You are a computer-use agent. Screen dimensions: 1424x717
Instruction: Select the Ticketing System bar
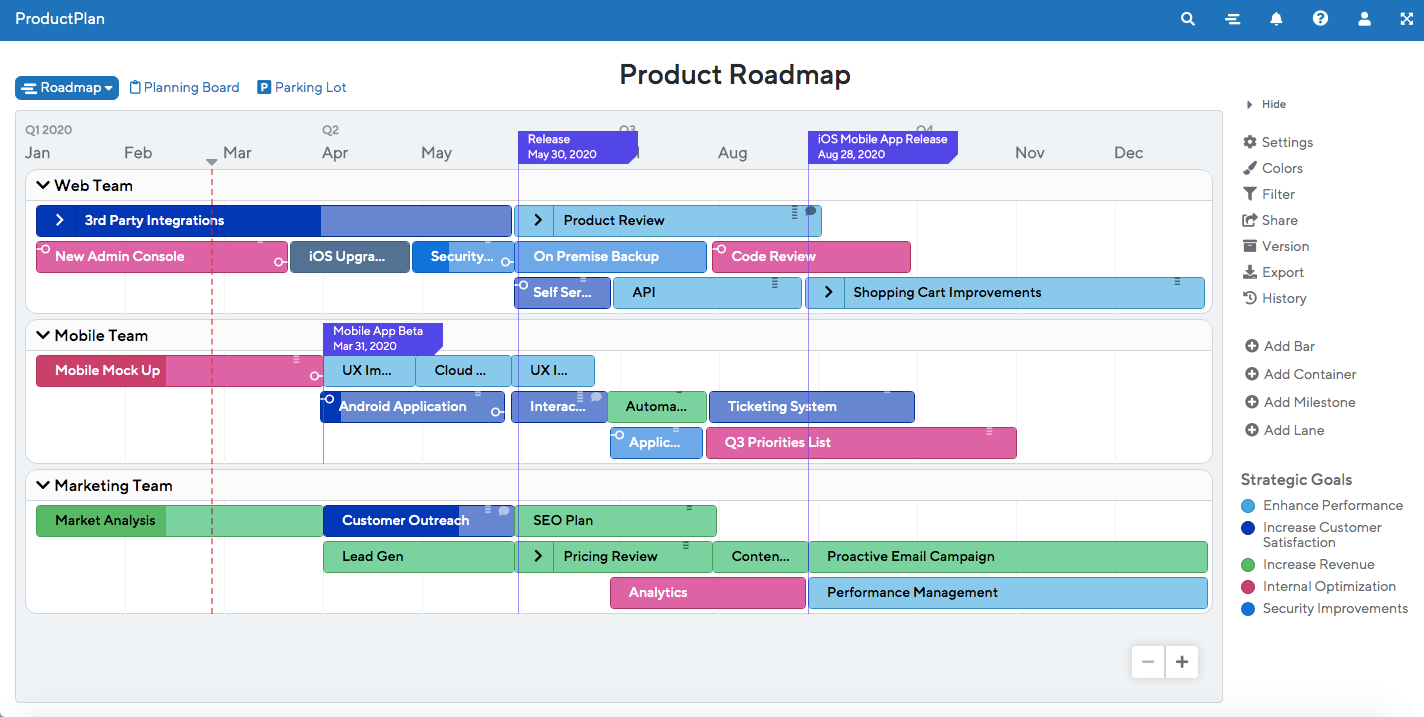pos(812,407)
